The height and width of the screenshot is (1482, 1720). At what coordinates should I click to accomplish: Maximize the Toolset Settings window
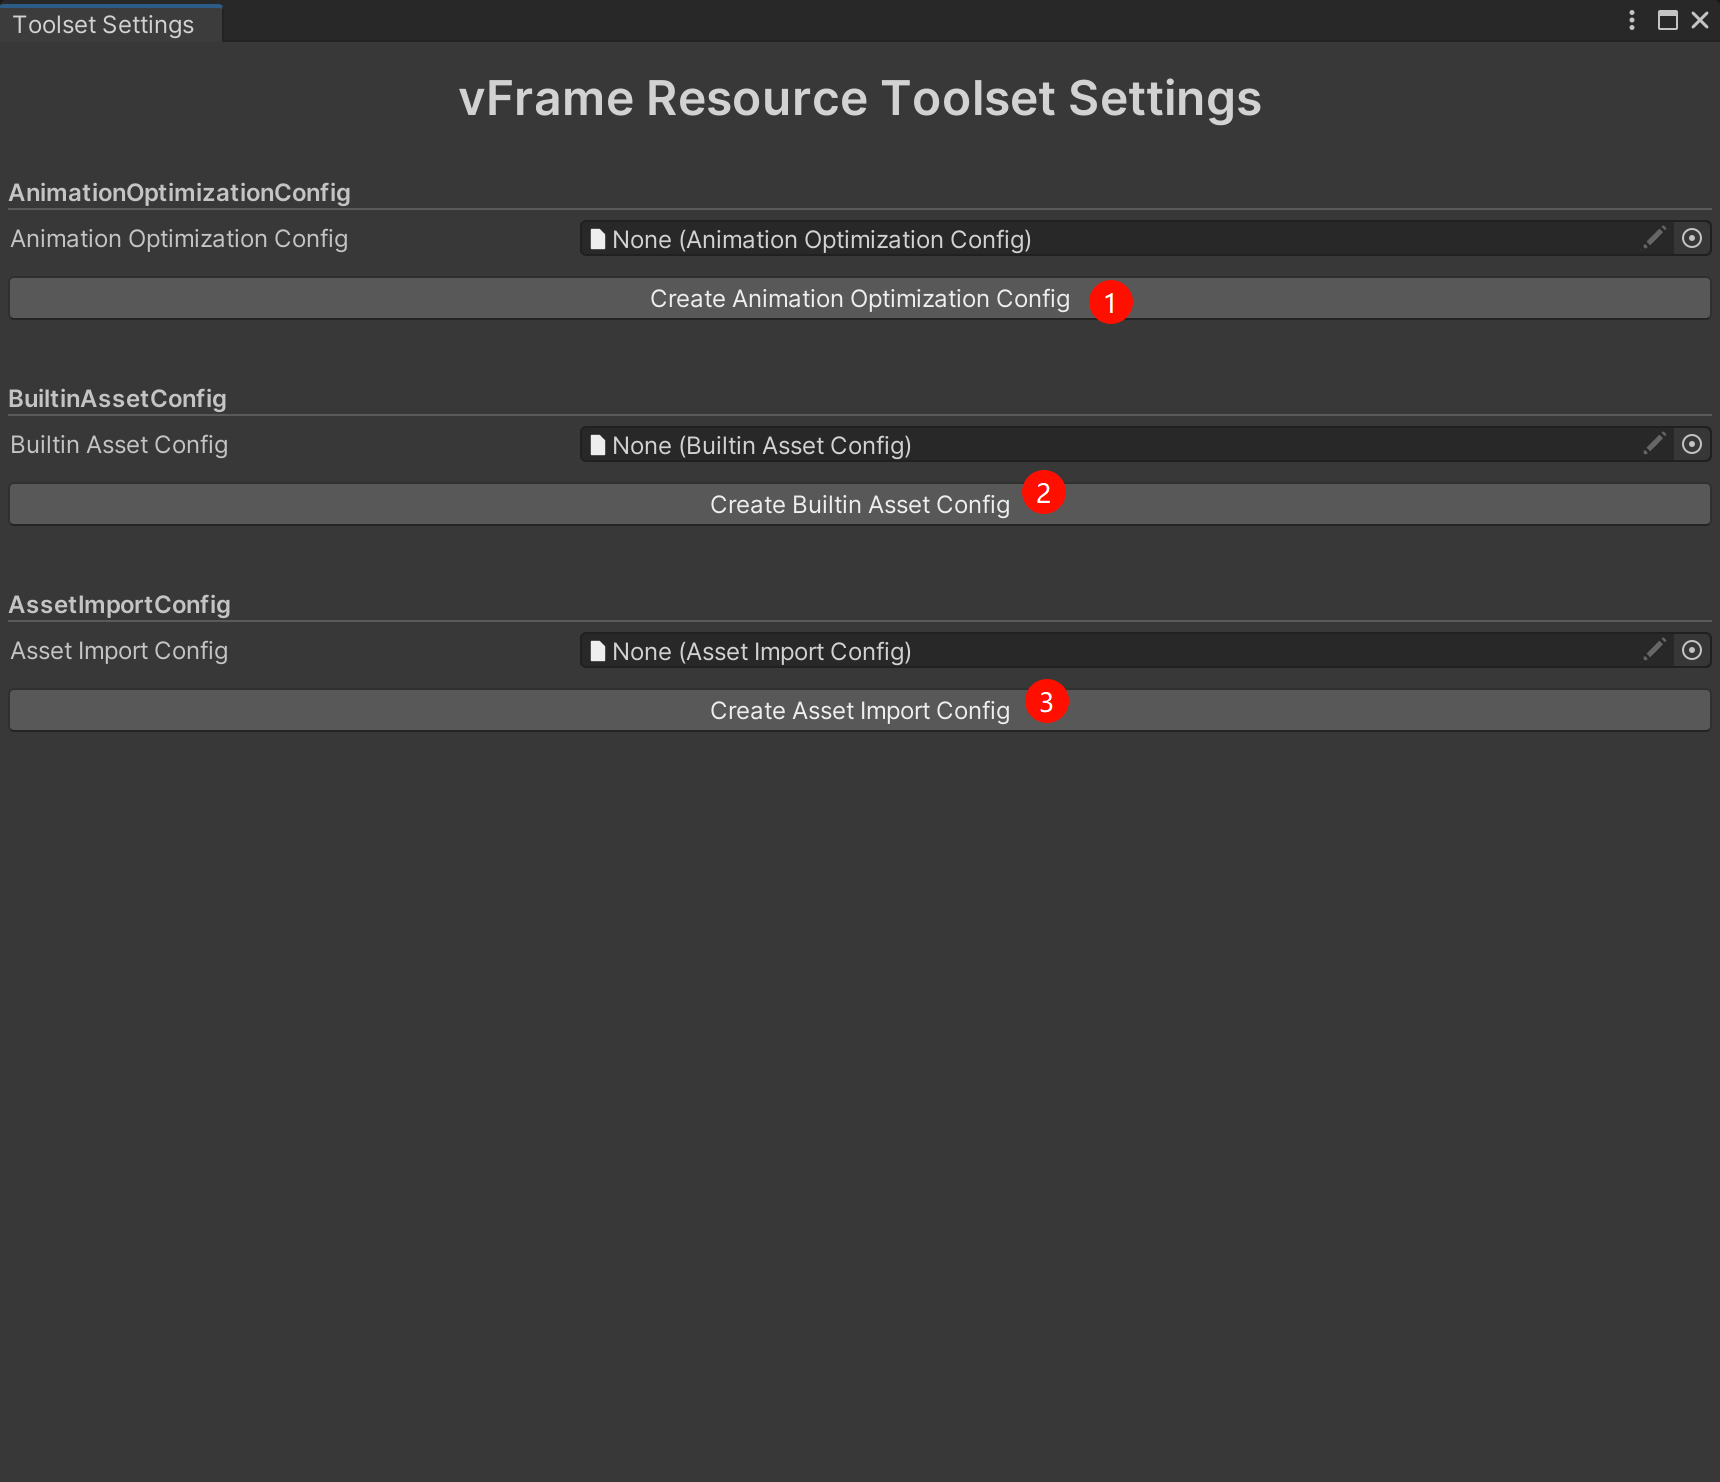tap(1667, 20)
